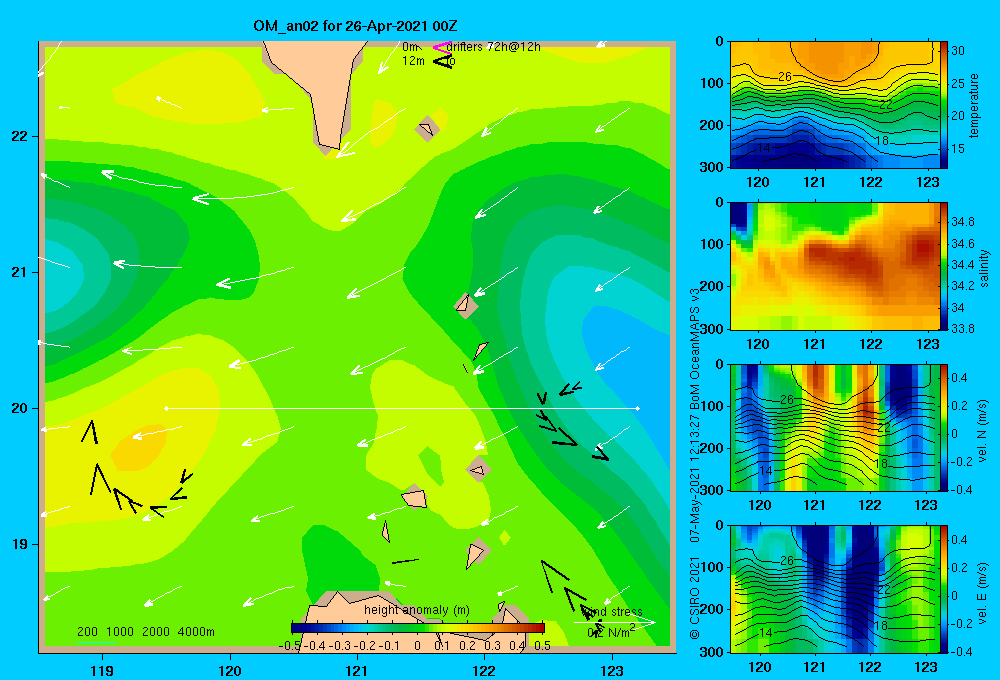1000x680 pixels.
Task: Click the '34.8' tick on salinity scale
Action: pyautogui.click(x=962, y=222)
